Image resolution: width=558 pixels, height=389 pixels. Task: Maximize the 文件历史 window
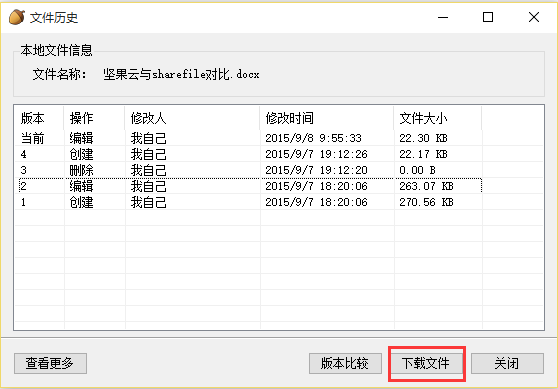click(x=488, y=17)
